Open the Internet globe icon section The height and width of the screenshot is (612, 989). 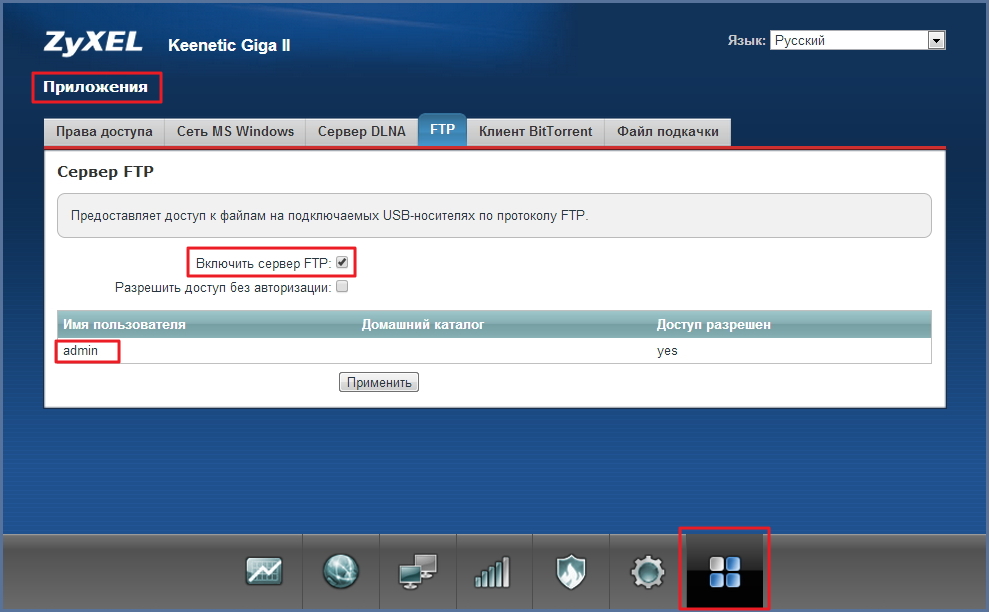341,571
